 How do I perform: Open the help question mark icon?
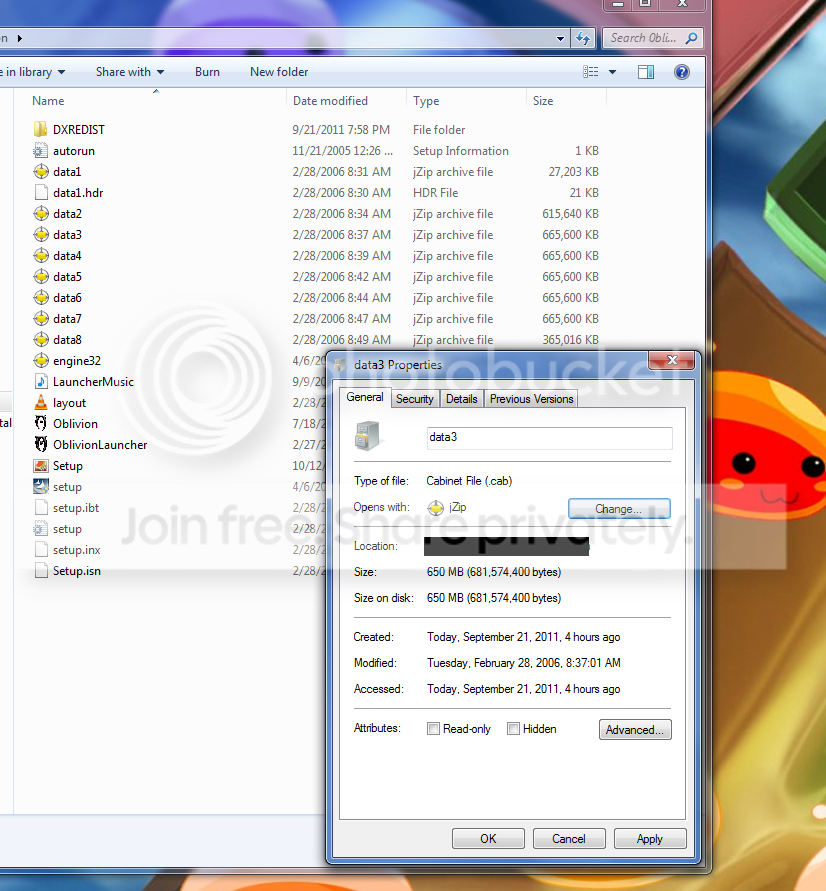coord(682,72)
